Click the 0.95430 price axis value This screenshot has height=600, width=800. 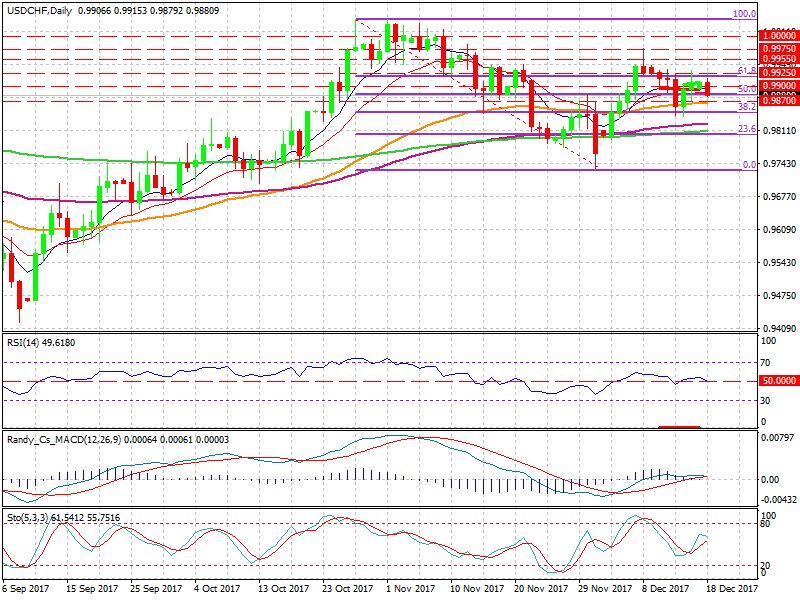(x=780, y=263)
